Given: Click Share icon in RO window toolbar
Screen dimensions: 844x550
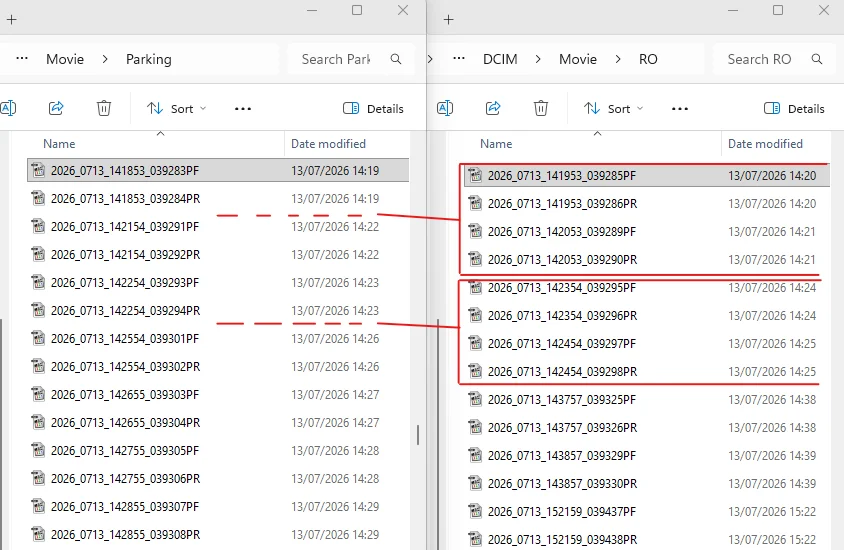Looking at the screenshot, I should coord(493,108).
